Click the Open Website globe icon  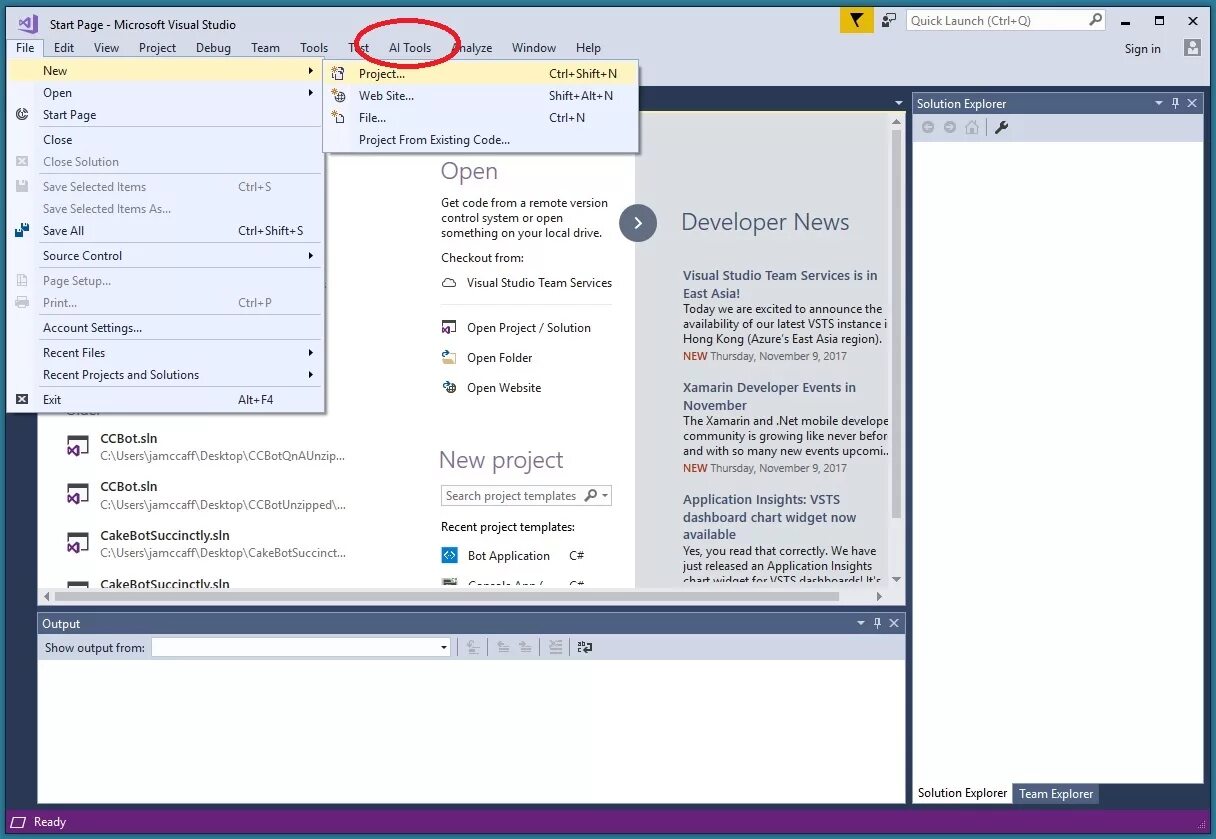(x=449, y=387)
